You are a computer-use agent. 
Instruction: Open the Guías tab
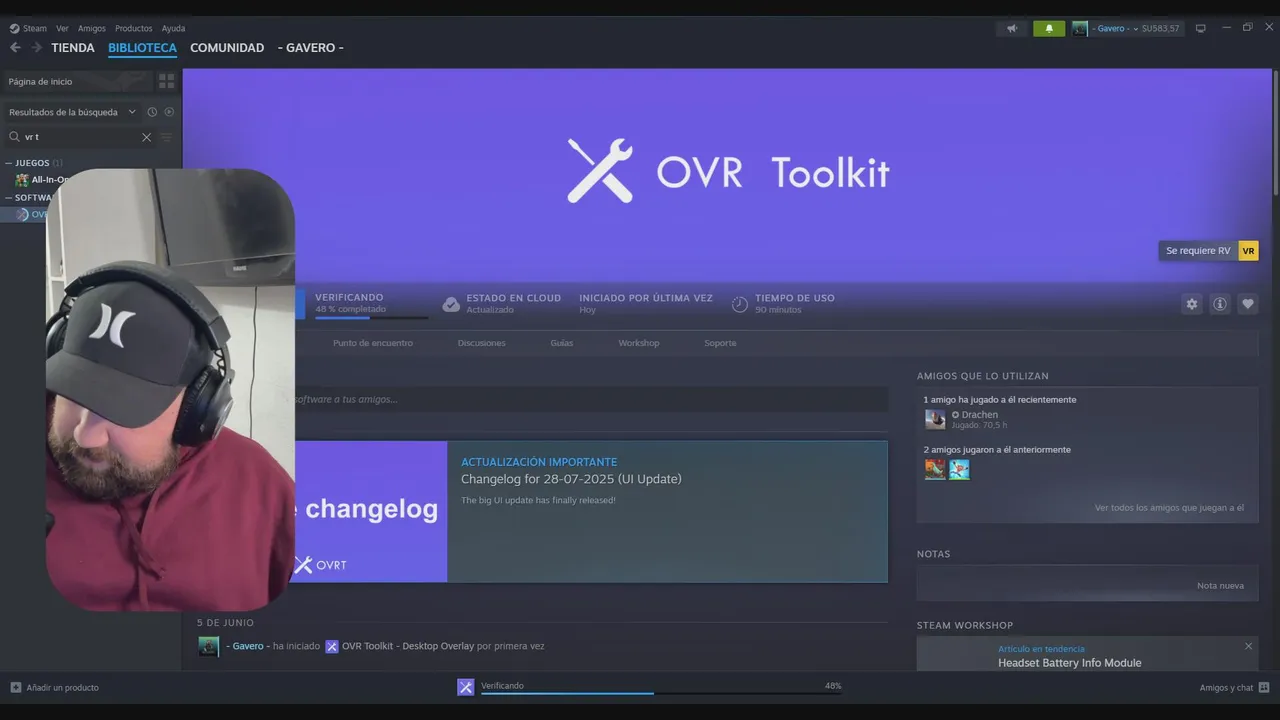(x=562, y=343)
